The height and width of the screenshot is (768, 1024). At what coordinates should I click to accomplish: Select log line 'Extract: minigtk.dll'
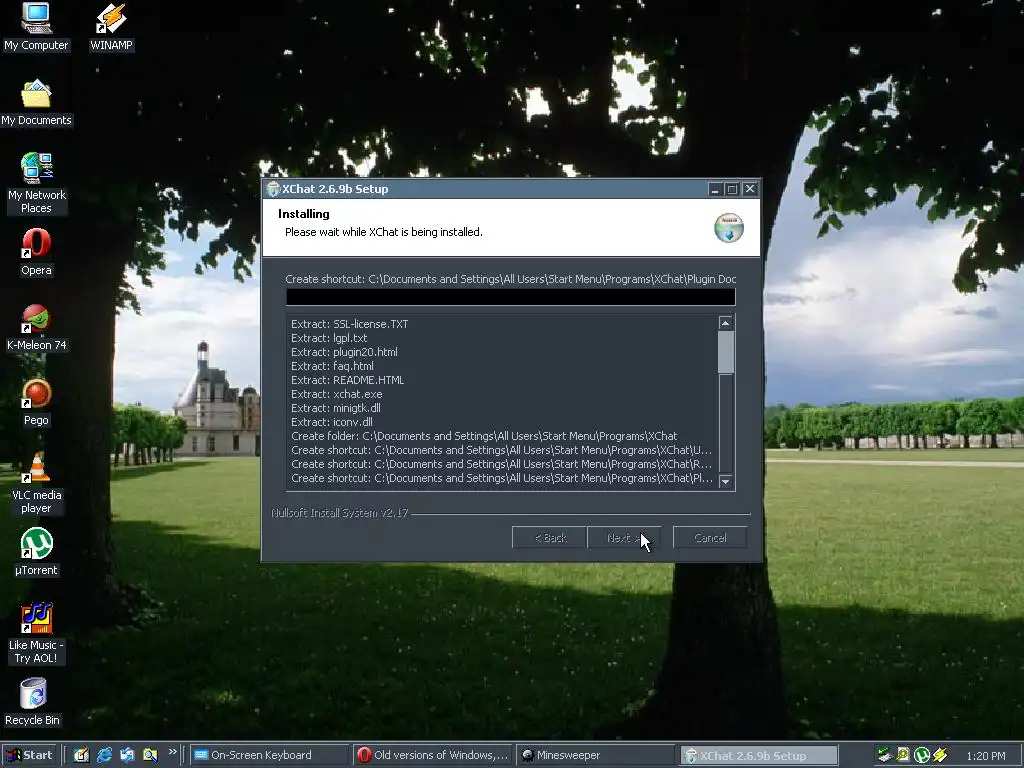[336, 408]
